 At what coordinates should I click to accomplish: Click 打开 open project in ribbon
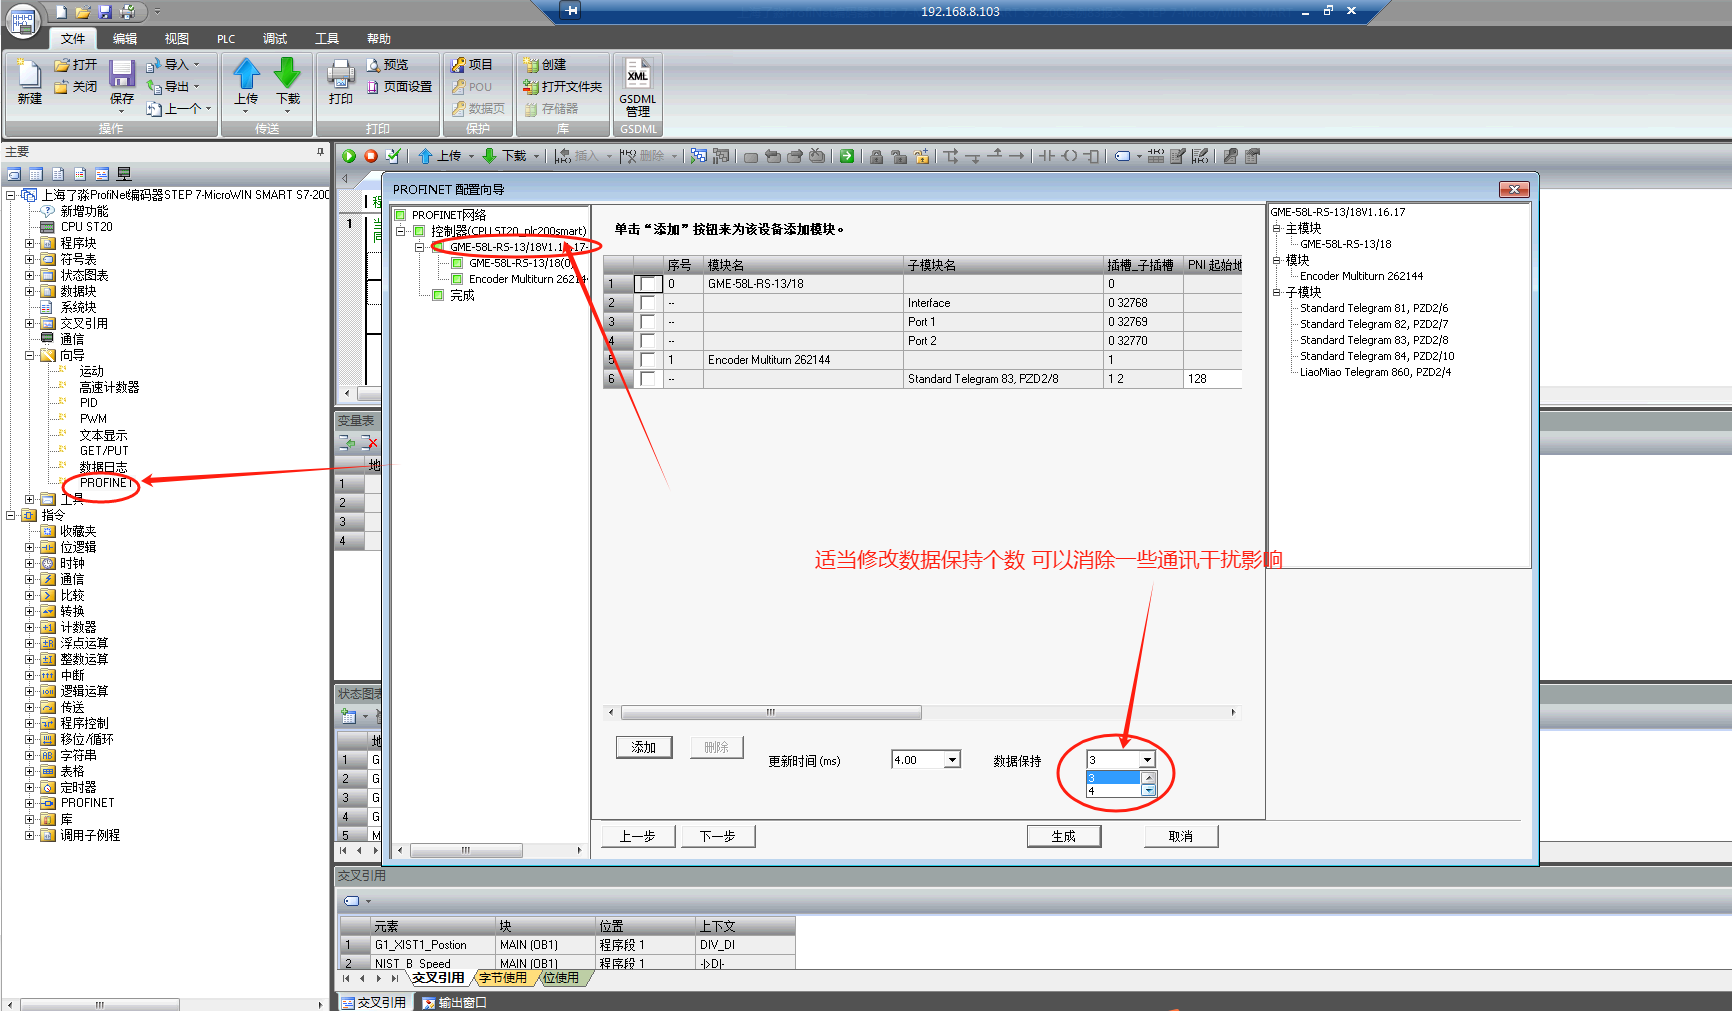click(76, 65)
